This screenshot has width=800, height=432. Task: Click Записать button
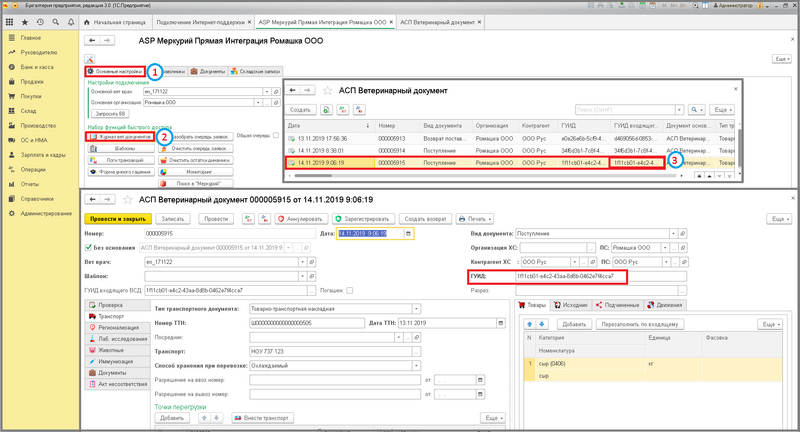[172, 219]
